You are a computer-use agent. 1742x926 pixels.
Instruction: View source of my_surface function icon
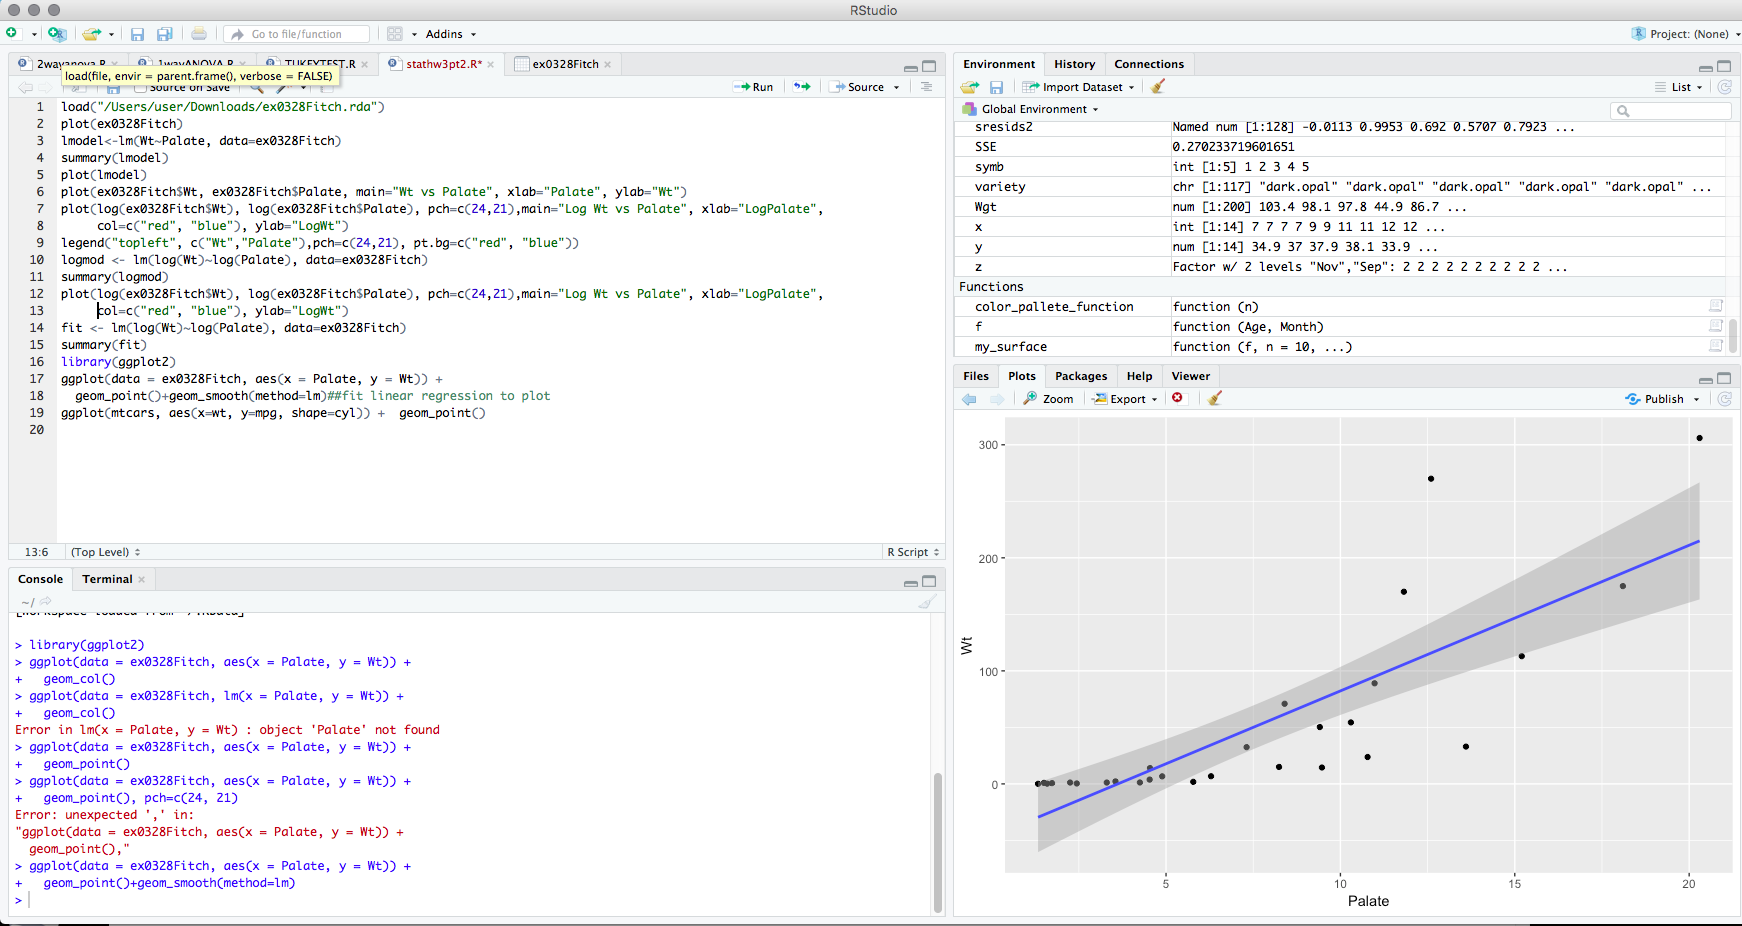coord(1716,346)
